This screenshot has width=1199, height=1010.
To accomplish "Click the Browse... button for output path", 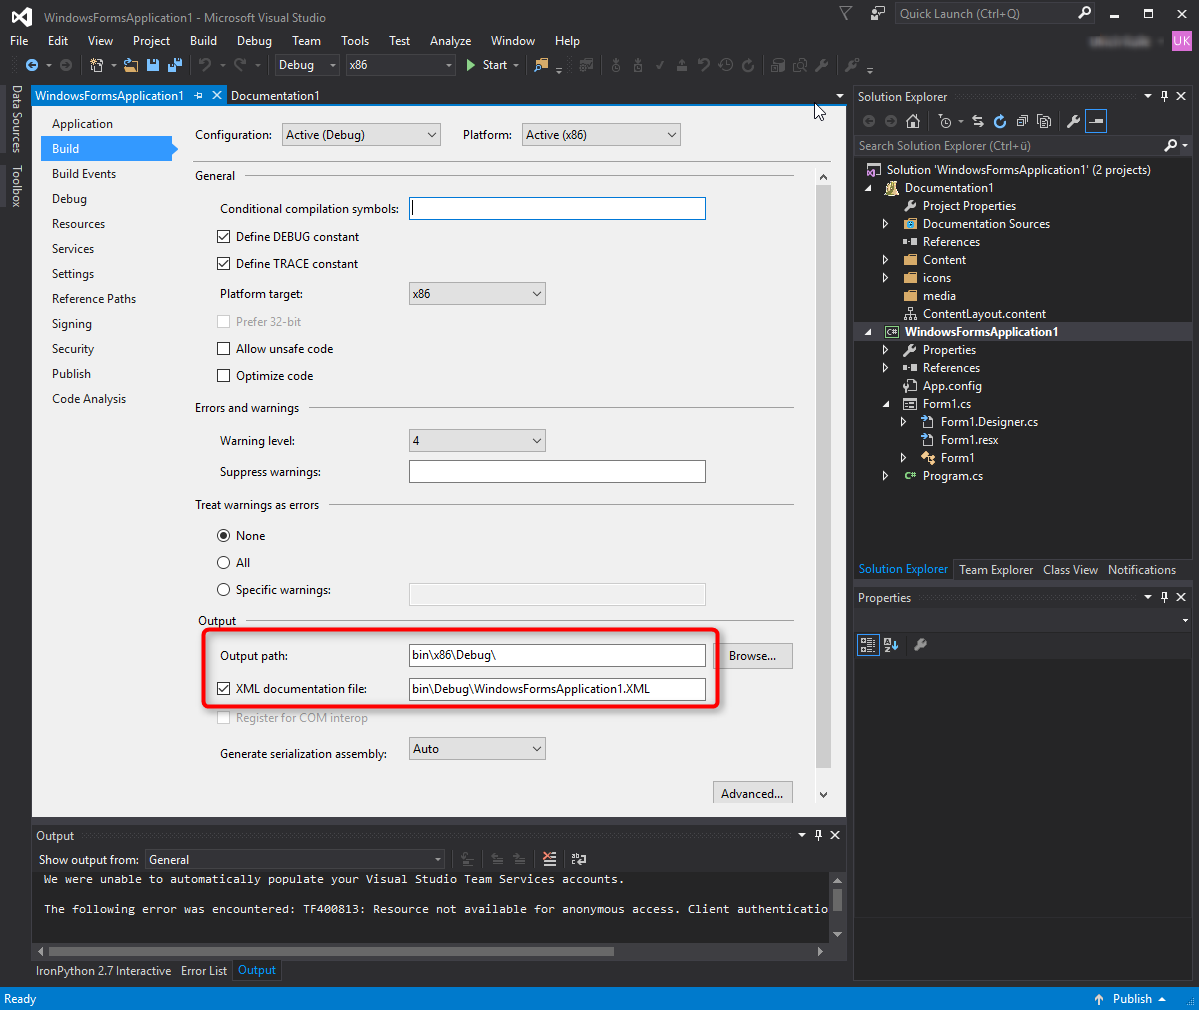I will [752, 656].
